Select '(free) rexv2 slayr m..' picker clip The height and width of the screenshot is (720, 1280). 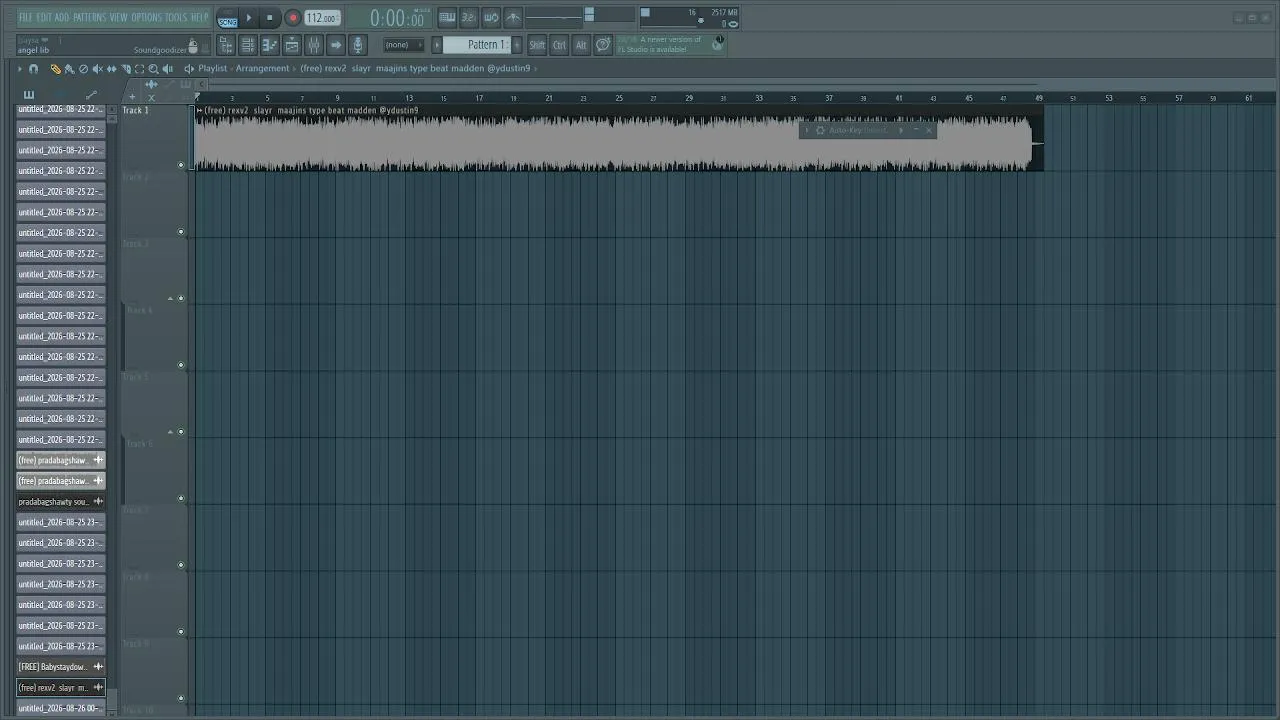[x=61, y=688]
